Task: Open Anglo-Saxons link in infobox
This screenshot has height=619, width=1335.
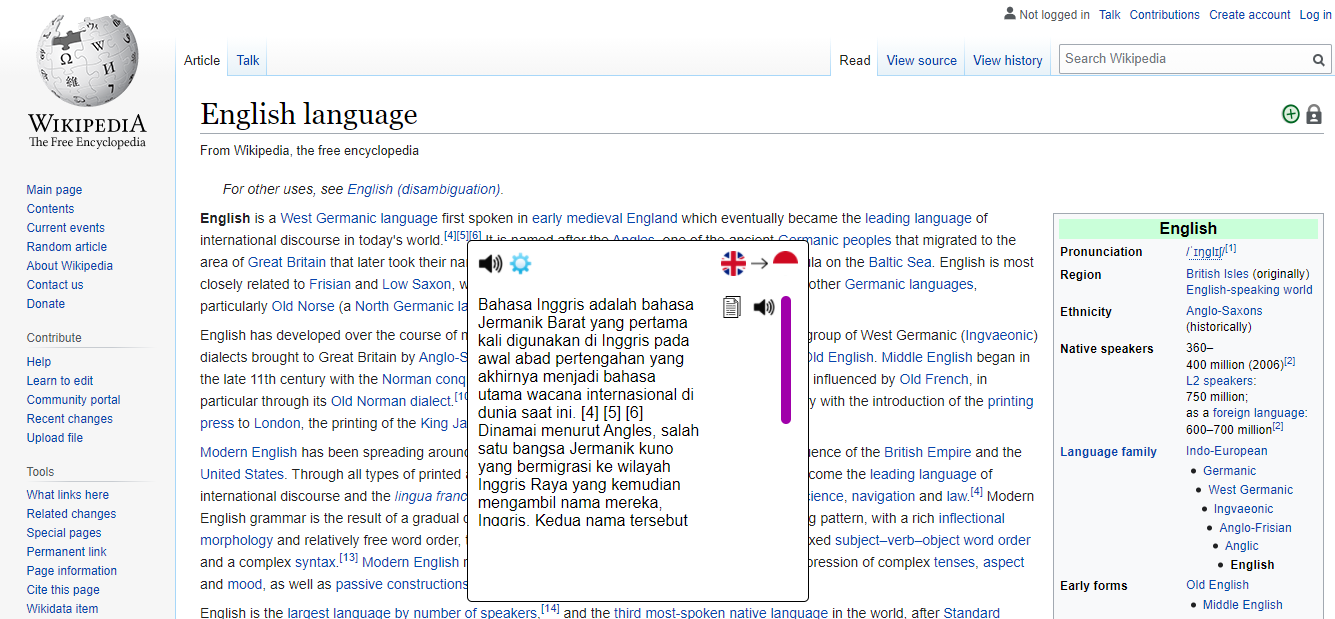Action: click(1224, 311)
